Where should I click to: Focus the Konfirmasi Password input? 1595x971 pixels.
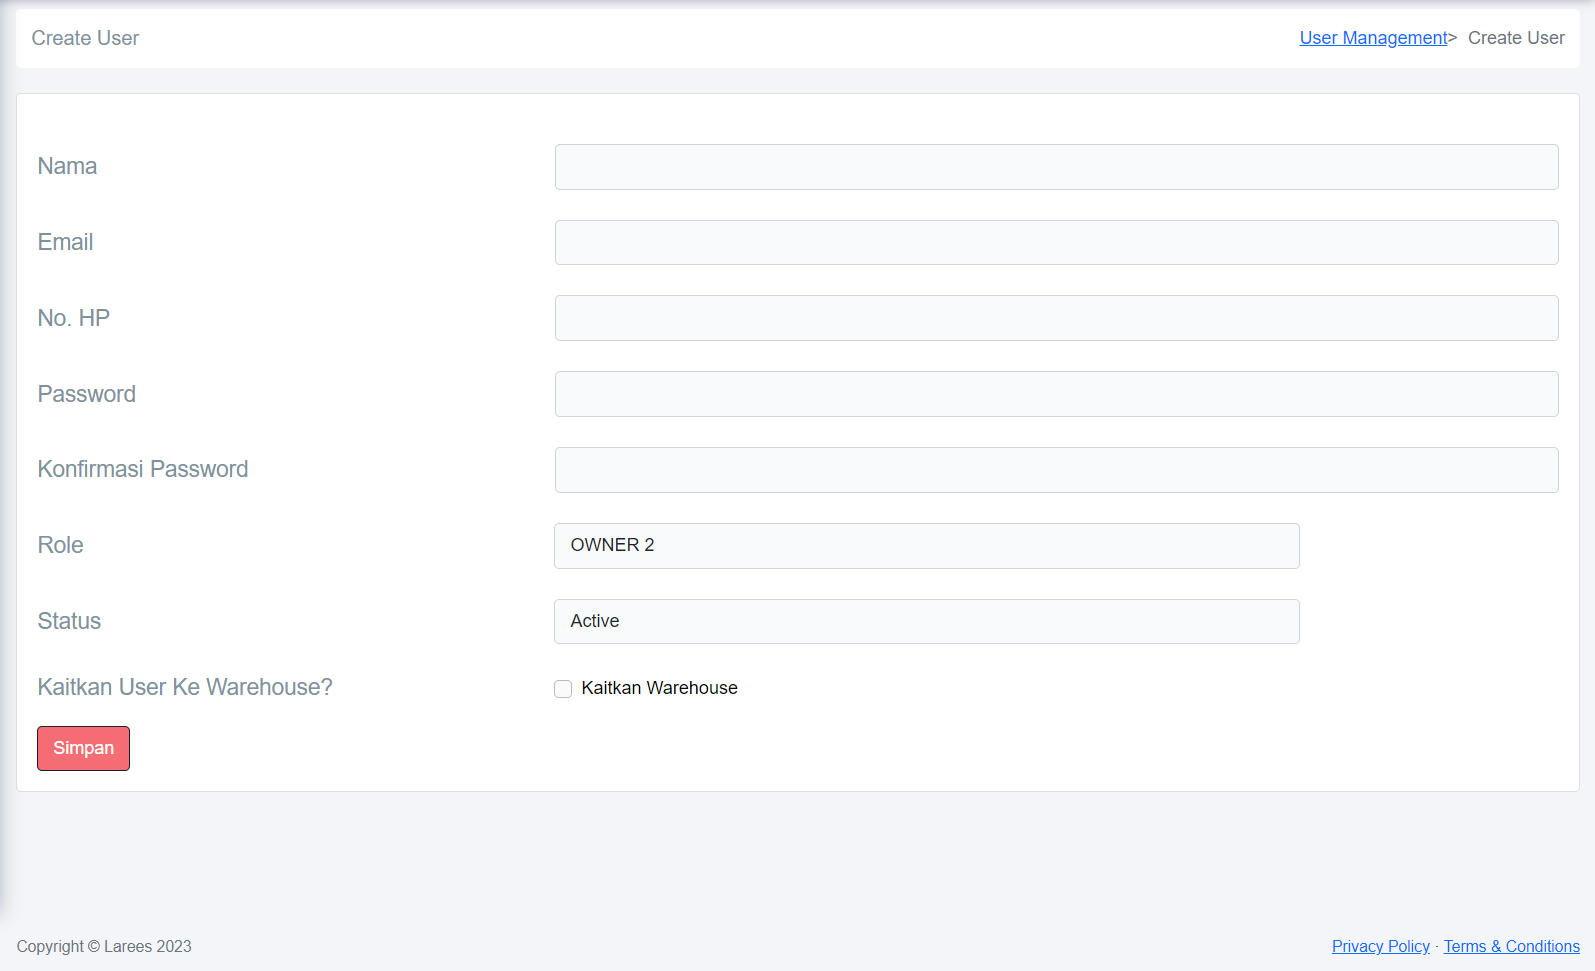coord(1056,470)
